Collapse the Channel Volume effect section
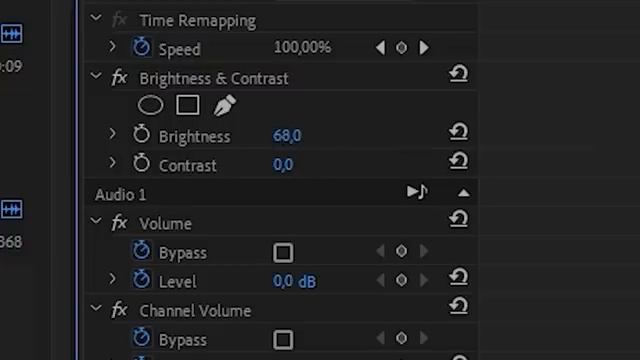Image resolution: width=640 pixels, height=360 pixels. tap(96, 308)
